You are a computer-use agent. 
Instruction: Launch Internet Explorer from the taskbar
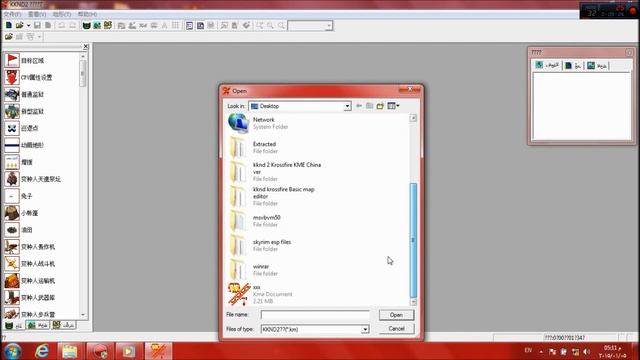point(42,351)
